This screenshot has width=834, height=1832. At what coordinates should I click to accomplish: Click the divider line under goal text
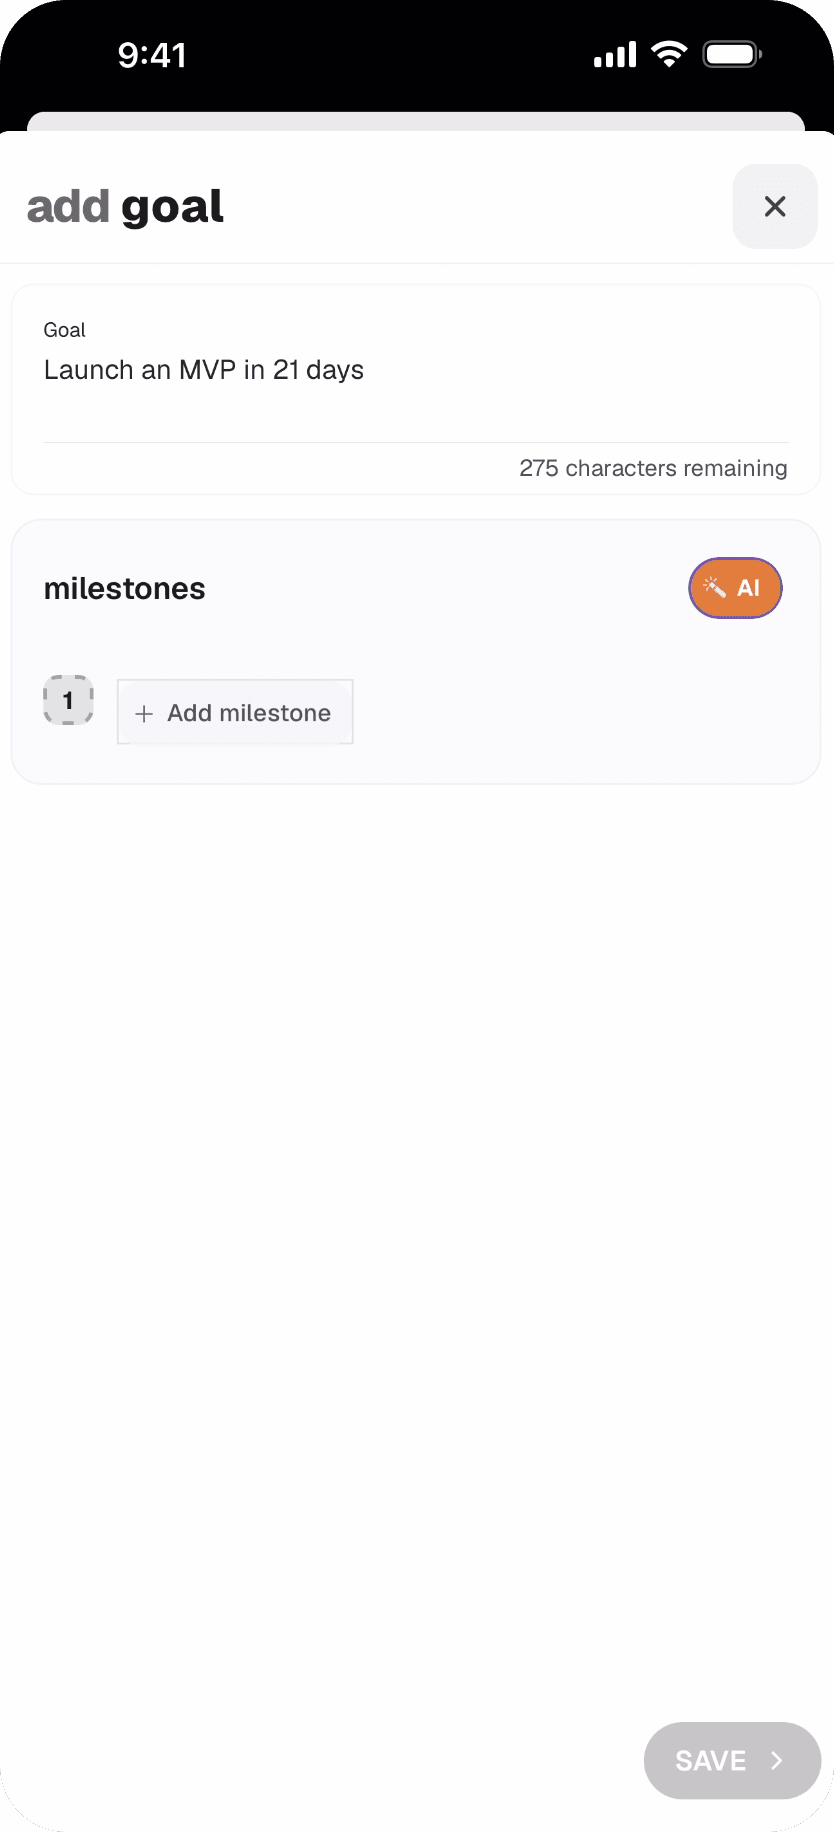(416, 442)
